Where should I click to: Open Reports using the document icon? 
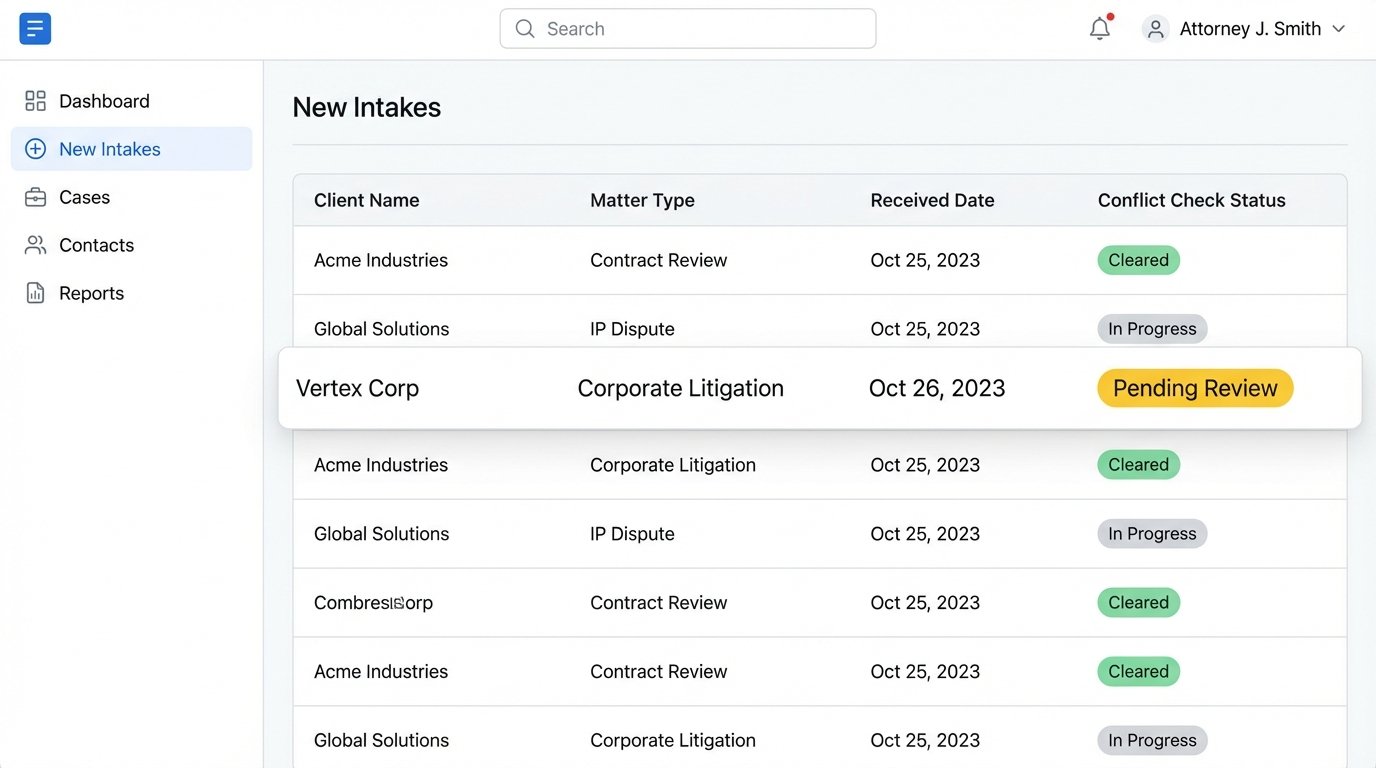click(35, 292)
